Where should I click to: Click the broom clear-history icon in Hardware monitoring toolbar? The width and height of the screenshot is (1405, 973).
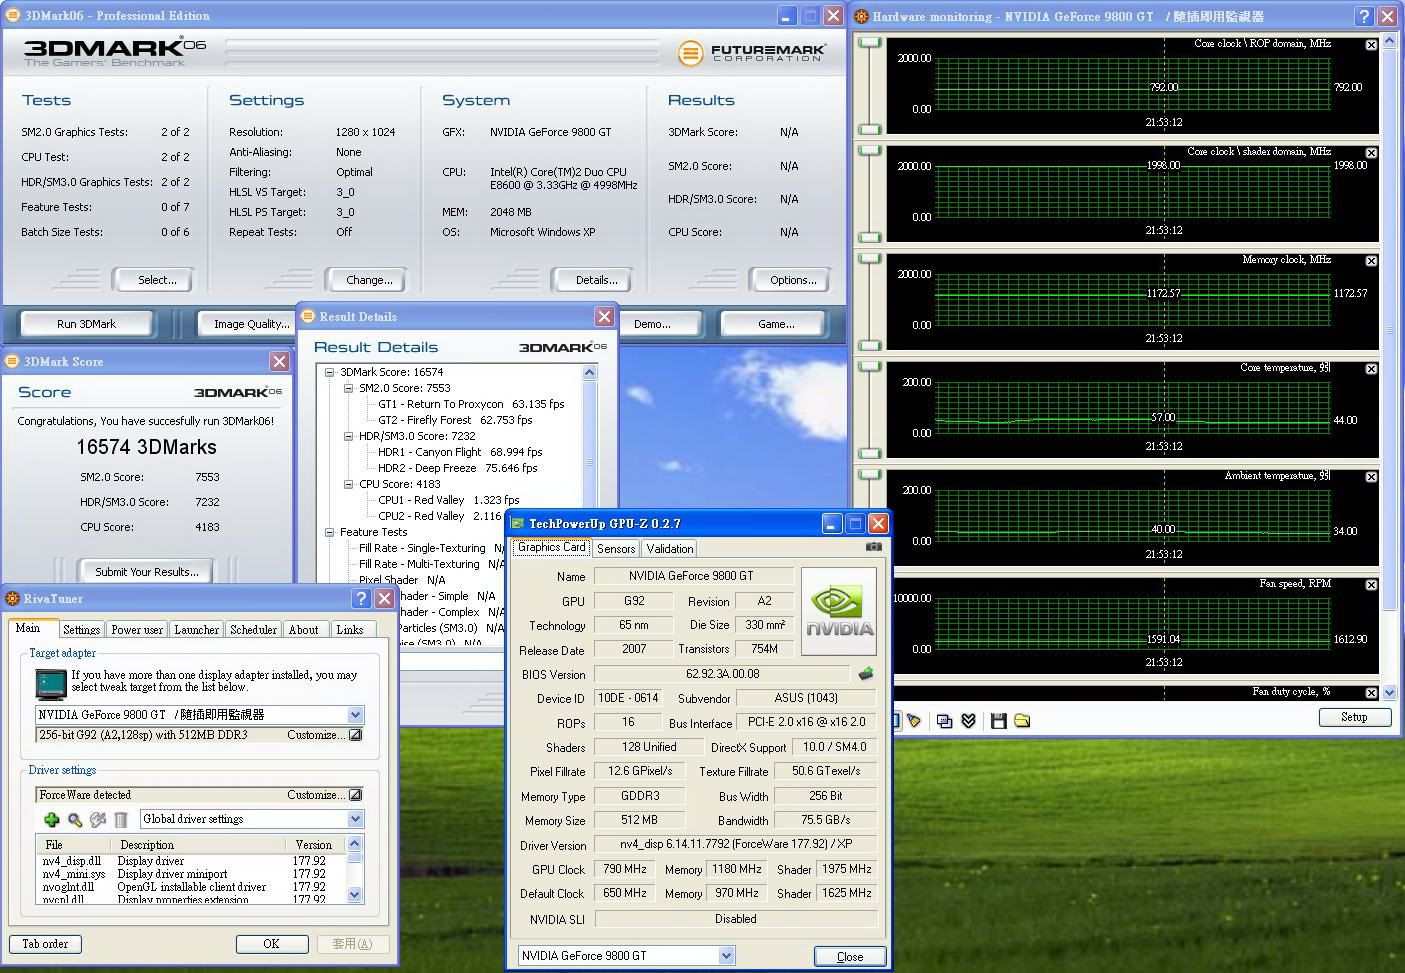coord(914,721)
